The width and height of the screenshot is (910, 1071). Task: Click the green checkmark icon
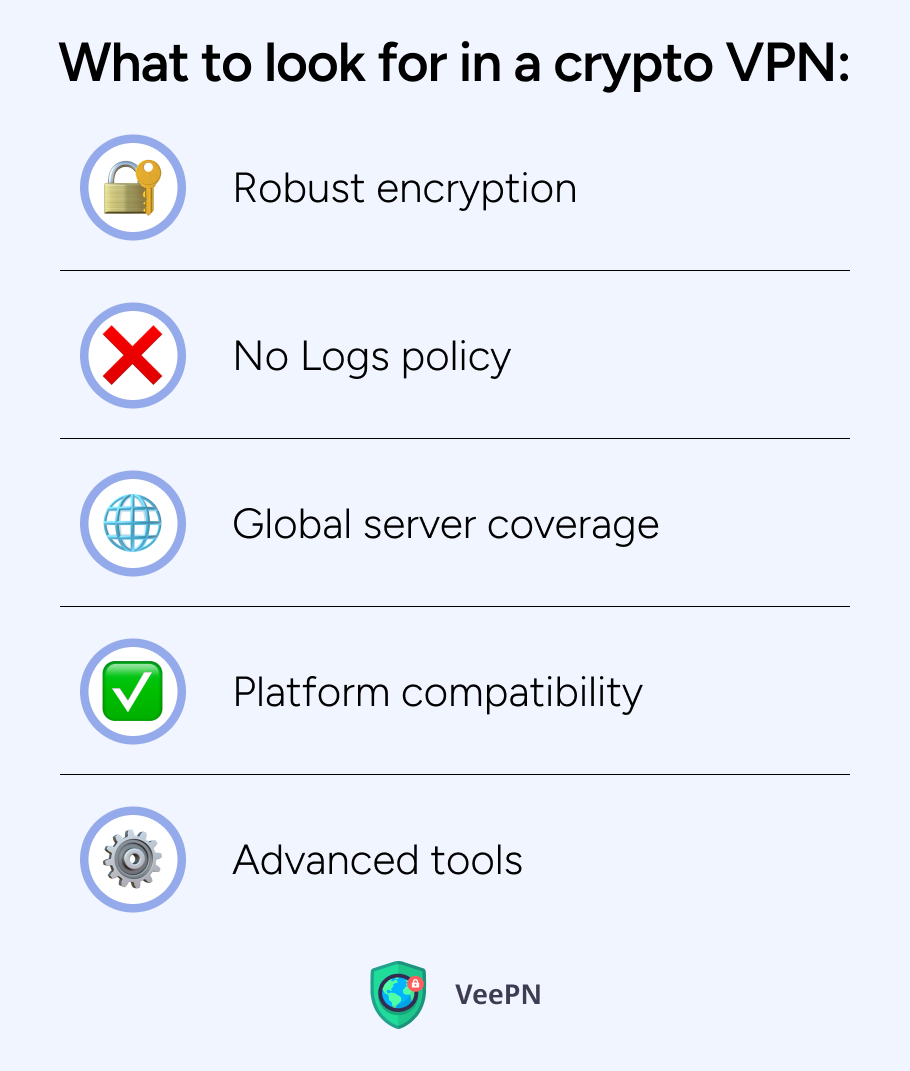tap(133, 691)
